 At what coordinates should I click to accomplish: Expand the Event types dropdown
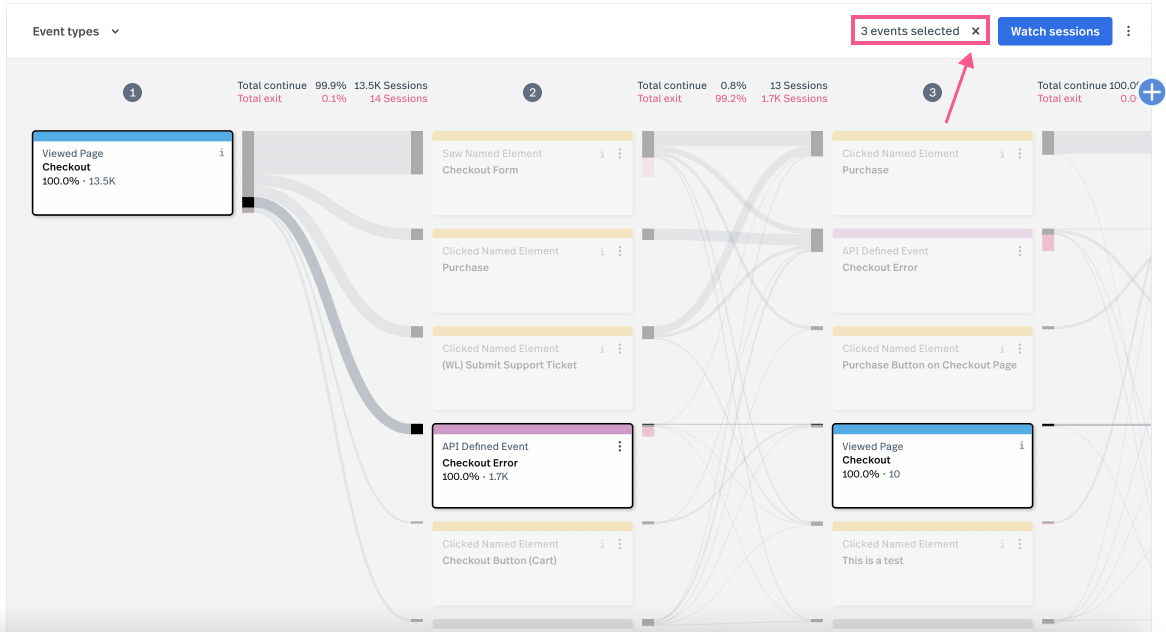pyautogui.click(x=76, y=31)
